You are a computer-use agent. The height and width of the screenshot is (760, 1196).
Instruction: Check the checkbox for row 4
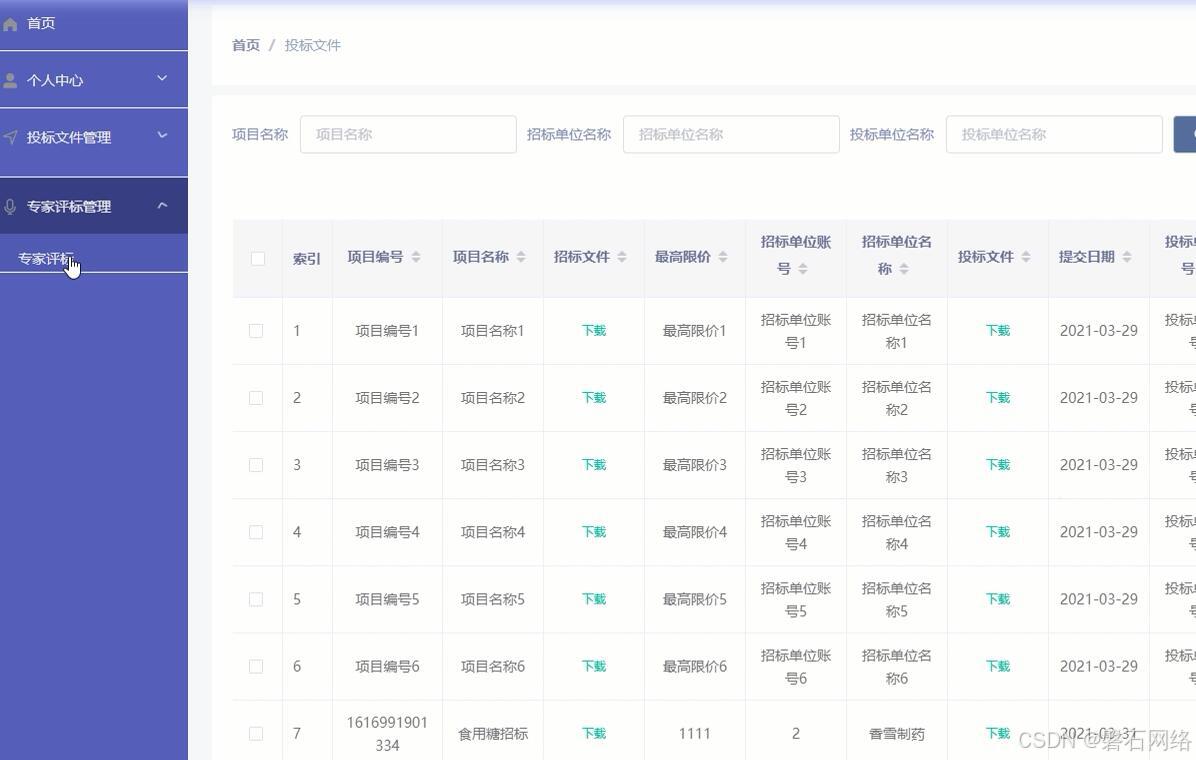click(256, 532)
